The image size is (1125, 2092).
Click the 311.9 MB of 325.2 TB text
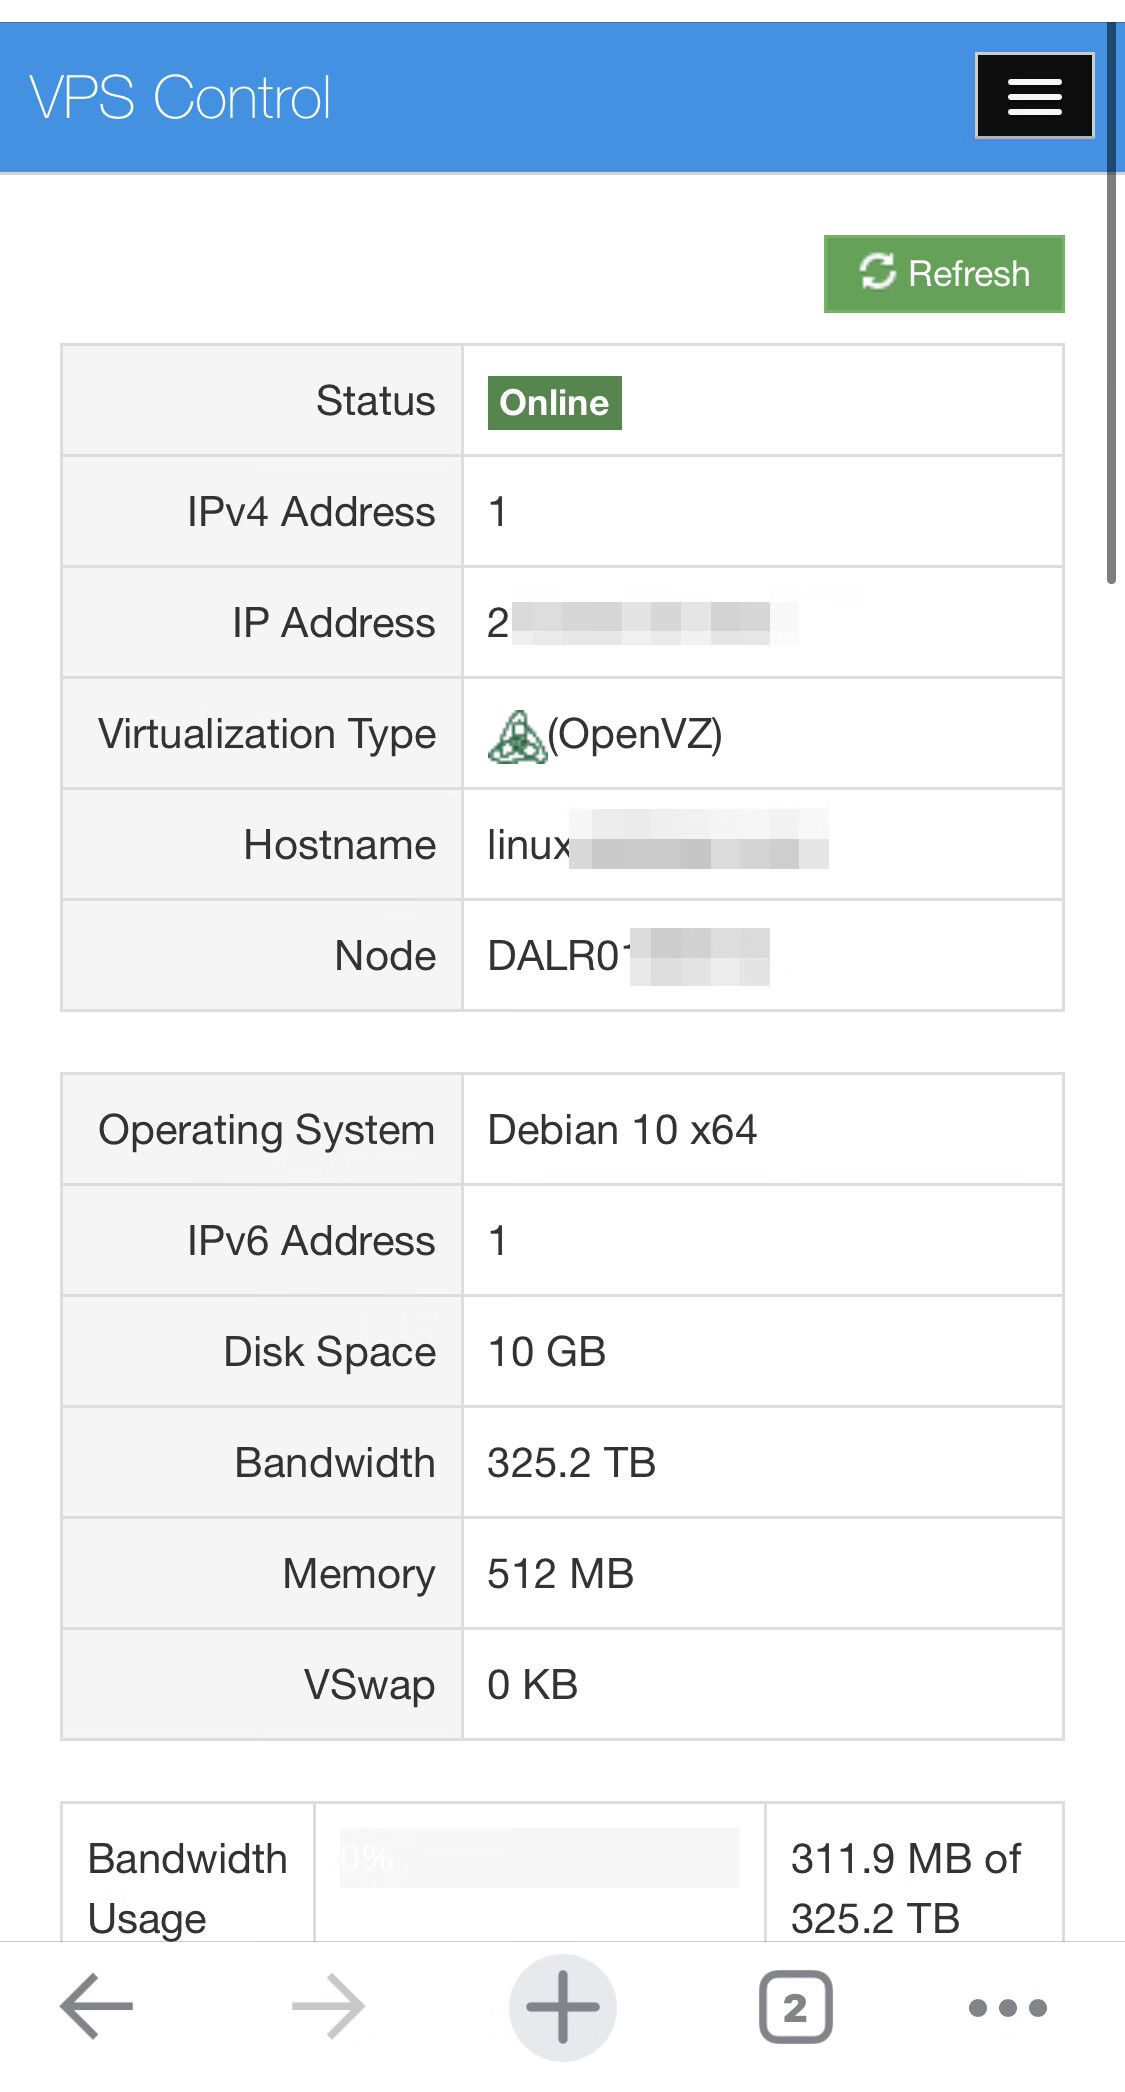point(905,1888)
